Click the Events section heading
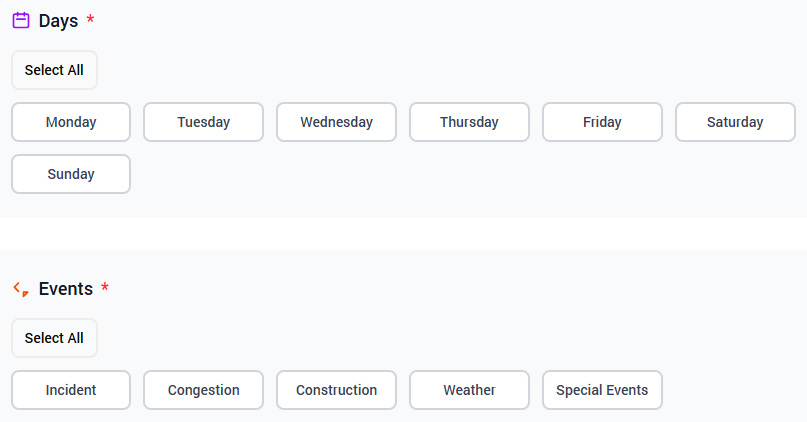Screen dimensions: 807x422 [x=66, y=289]
